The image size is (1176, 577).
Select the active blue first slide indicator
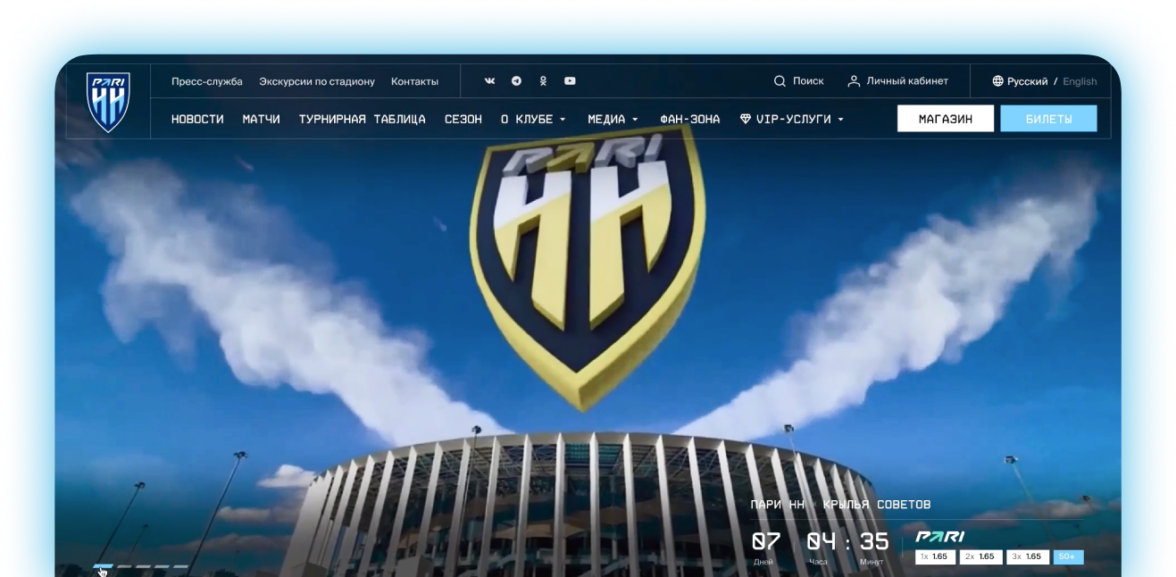103,566
